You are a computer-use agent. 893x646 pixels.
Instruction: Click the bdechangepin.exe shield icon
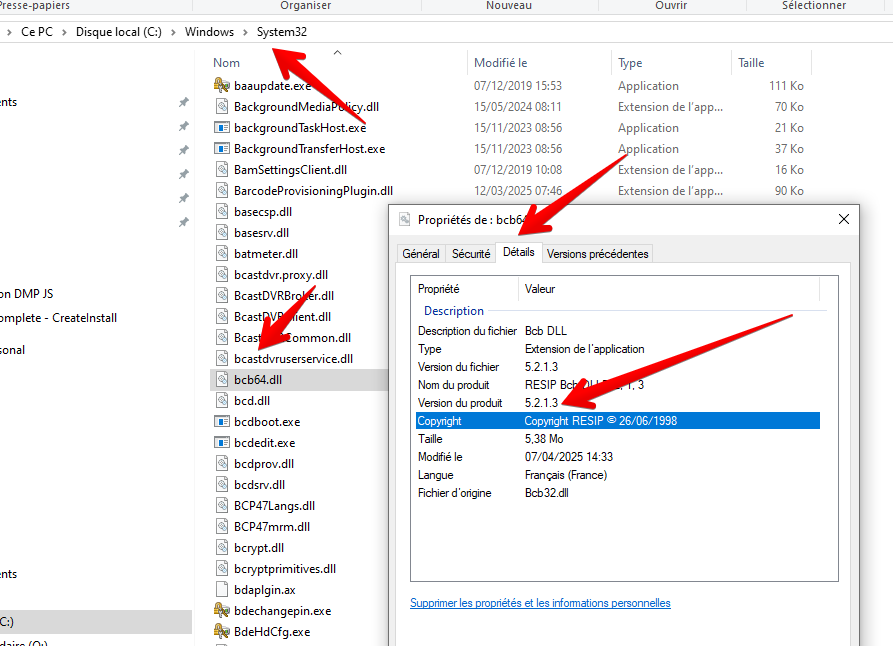click(x=222, y=611)
